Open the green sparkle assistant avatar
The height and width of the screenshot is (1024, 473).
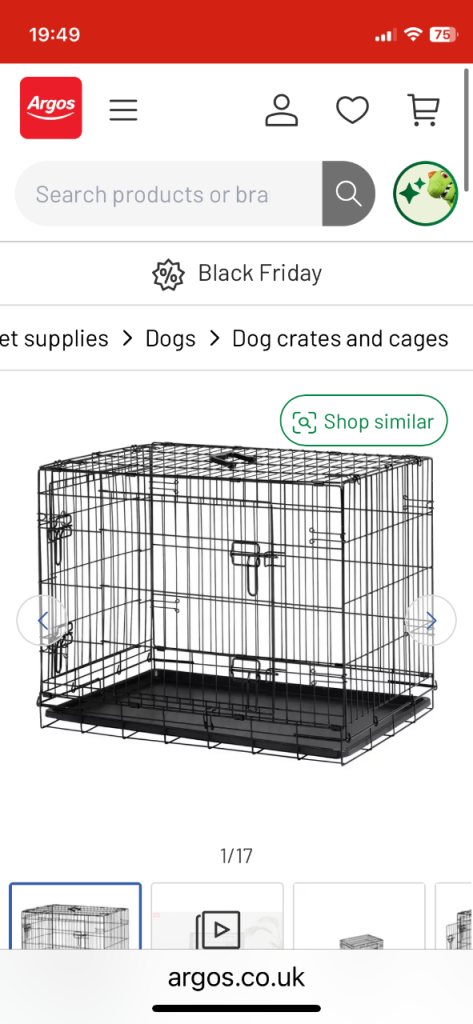[x=425, y=194]
